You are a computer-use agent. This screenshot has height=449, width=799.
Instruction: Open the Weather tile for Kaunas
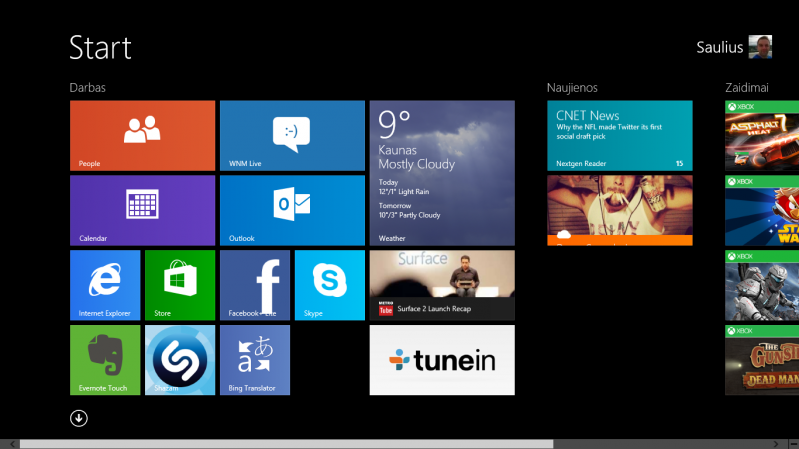(x=442, y=173)
